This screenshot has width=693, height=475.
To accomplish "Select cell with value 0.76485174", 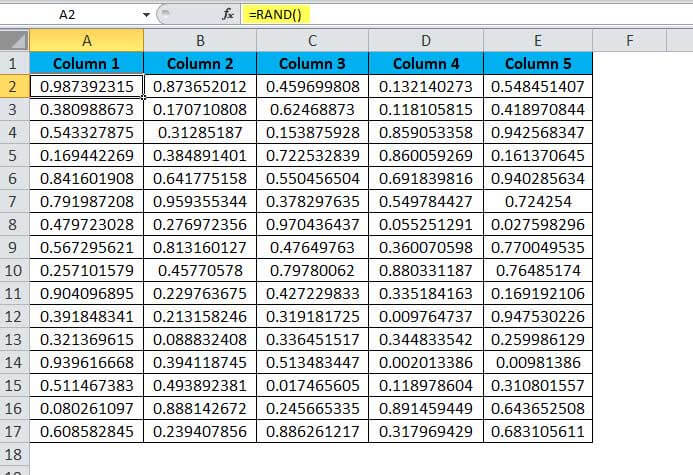I will tap(538, 270).
